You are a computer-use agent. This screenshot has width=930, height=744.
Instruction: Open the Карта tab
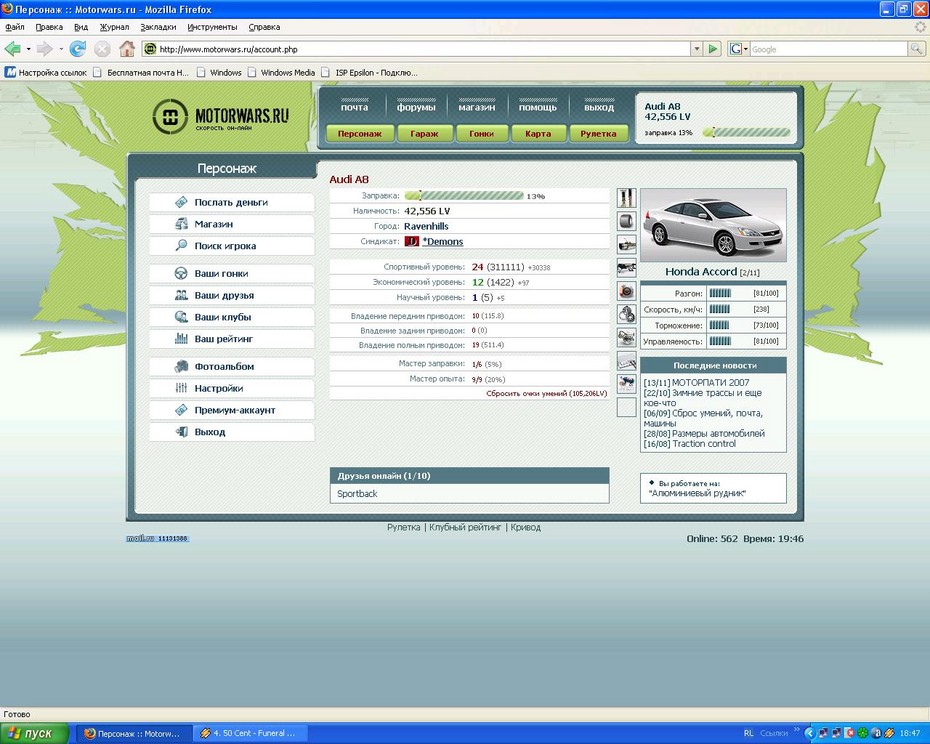point(538,133)
